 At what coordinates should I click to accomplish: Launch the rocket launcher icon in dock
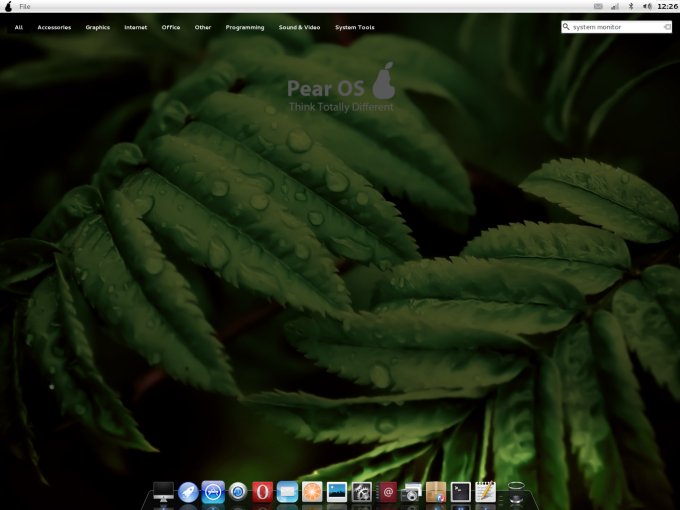[188, 493]
